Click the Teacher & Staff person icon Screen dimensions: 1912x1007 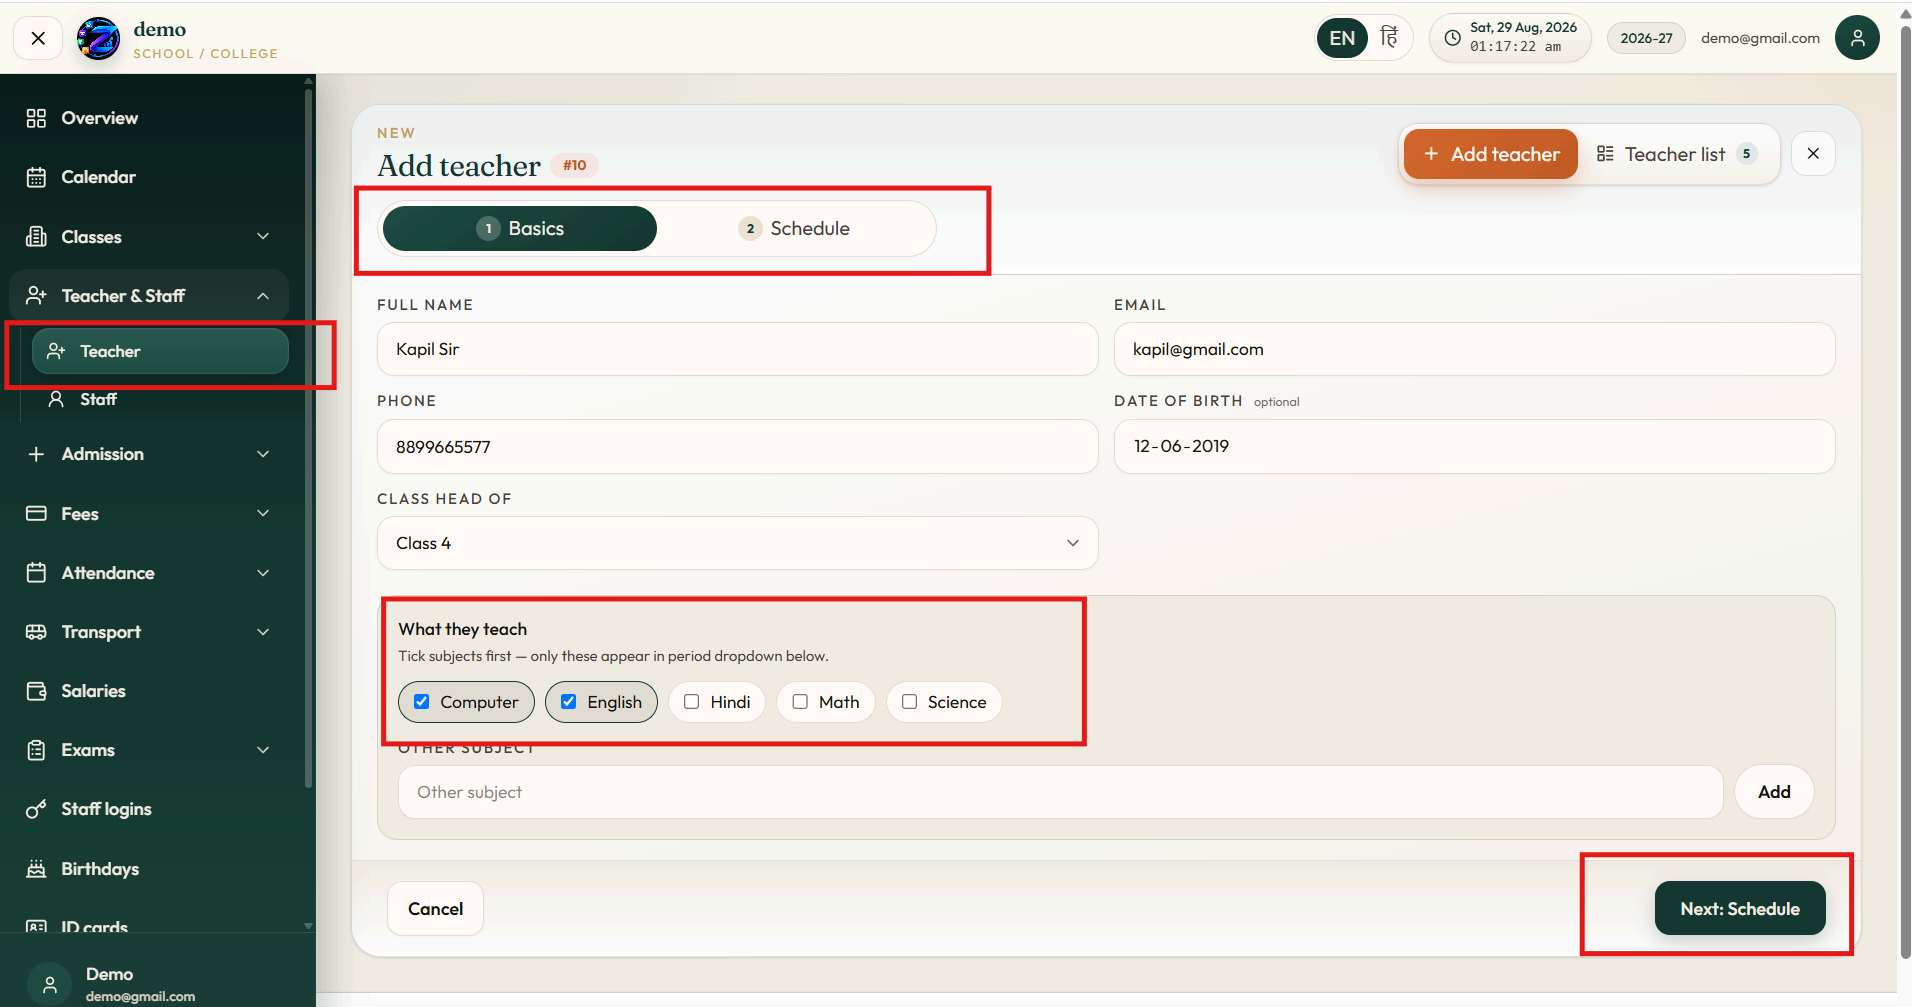(36, 296)
